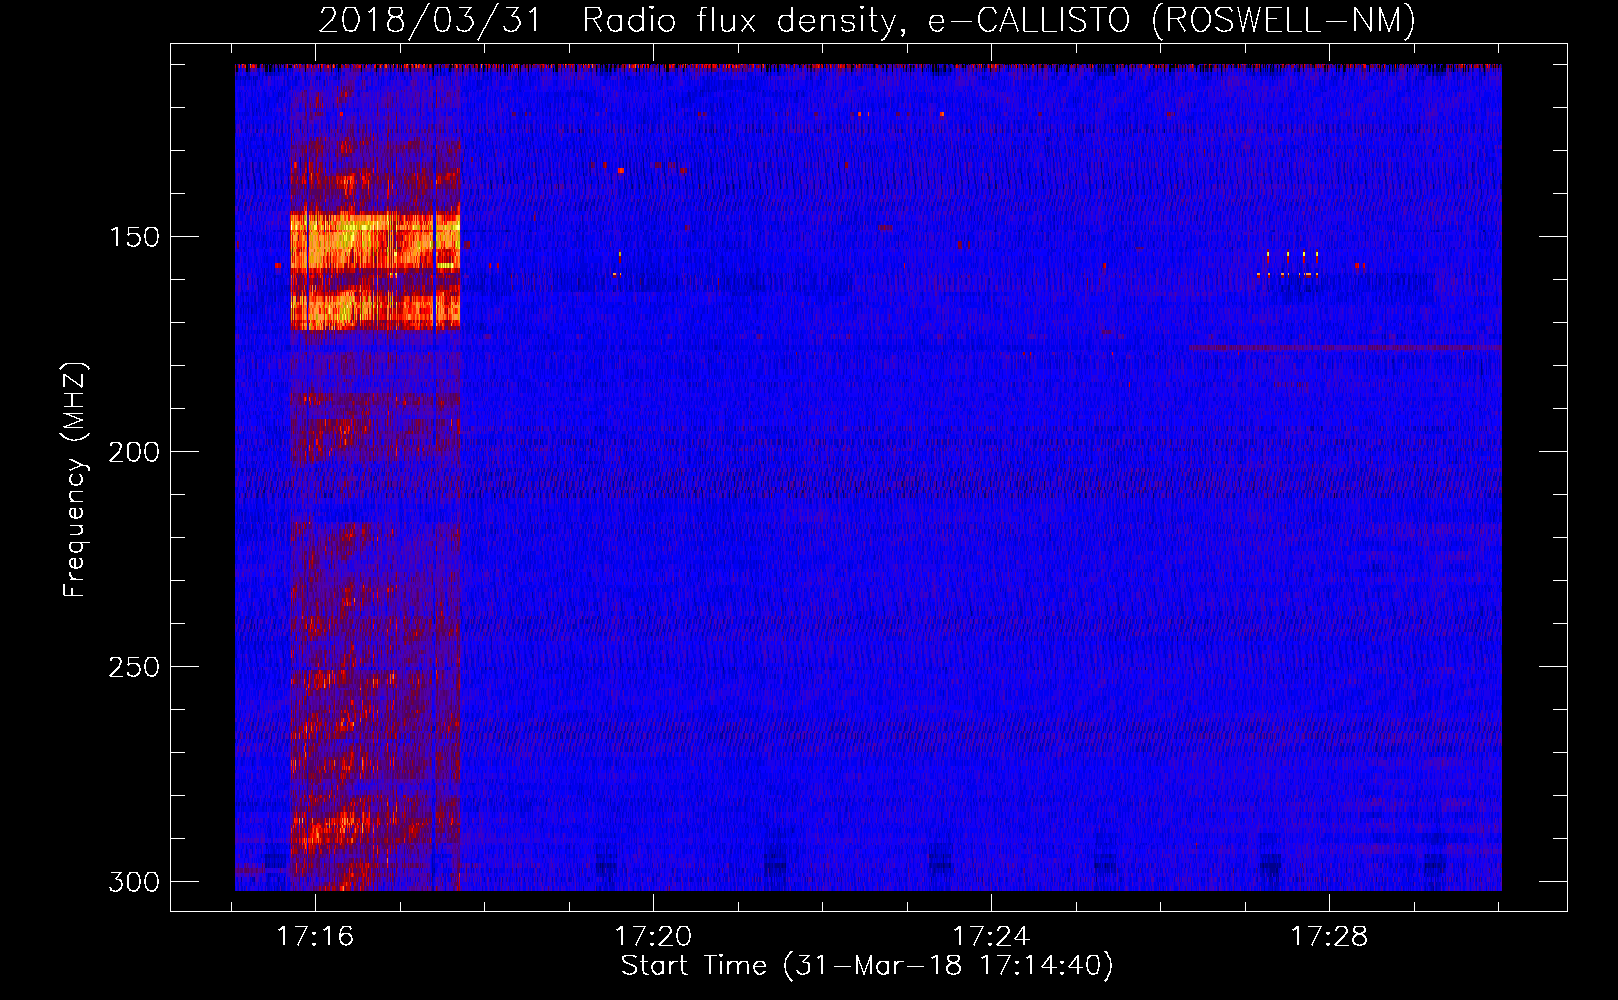Click the bright yellow burst near 150 MHz
The width and height of the screenshot is (1618, 1000).
(x=375, y=241)
